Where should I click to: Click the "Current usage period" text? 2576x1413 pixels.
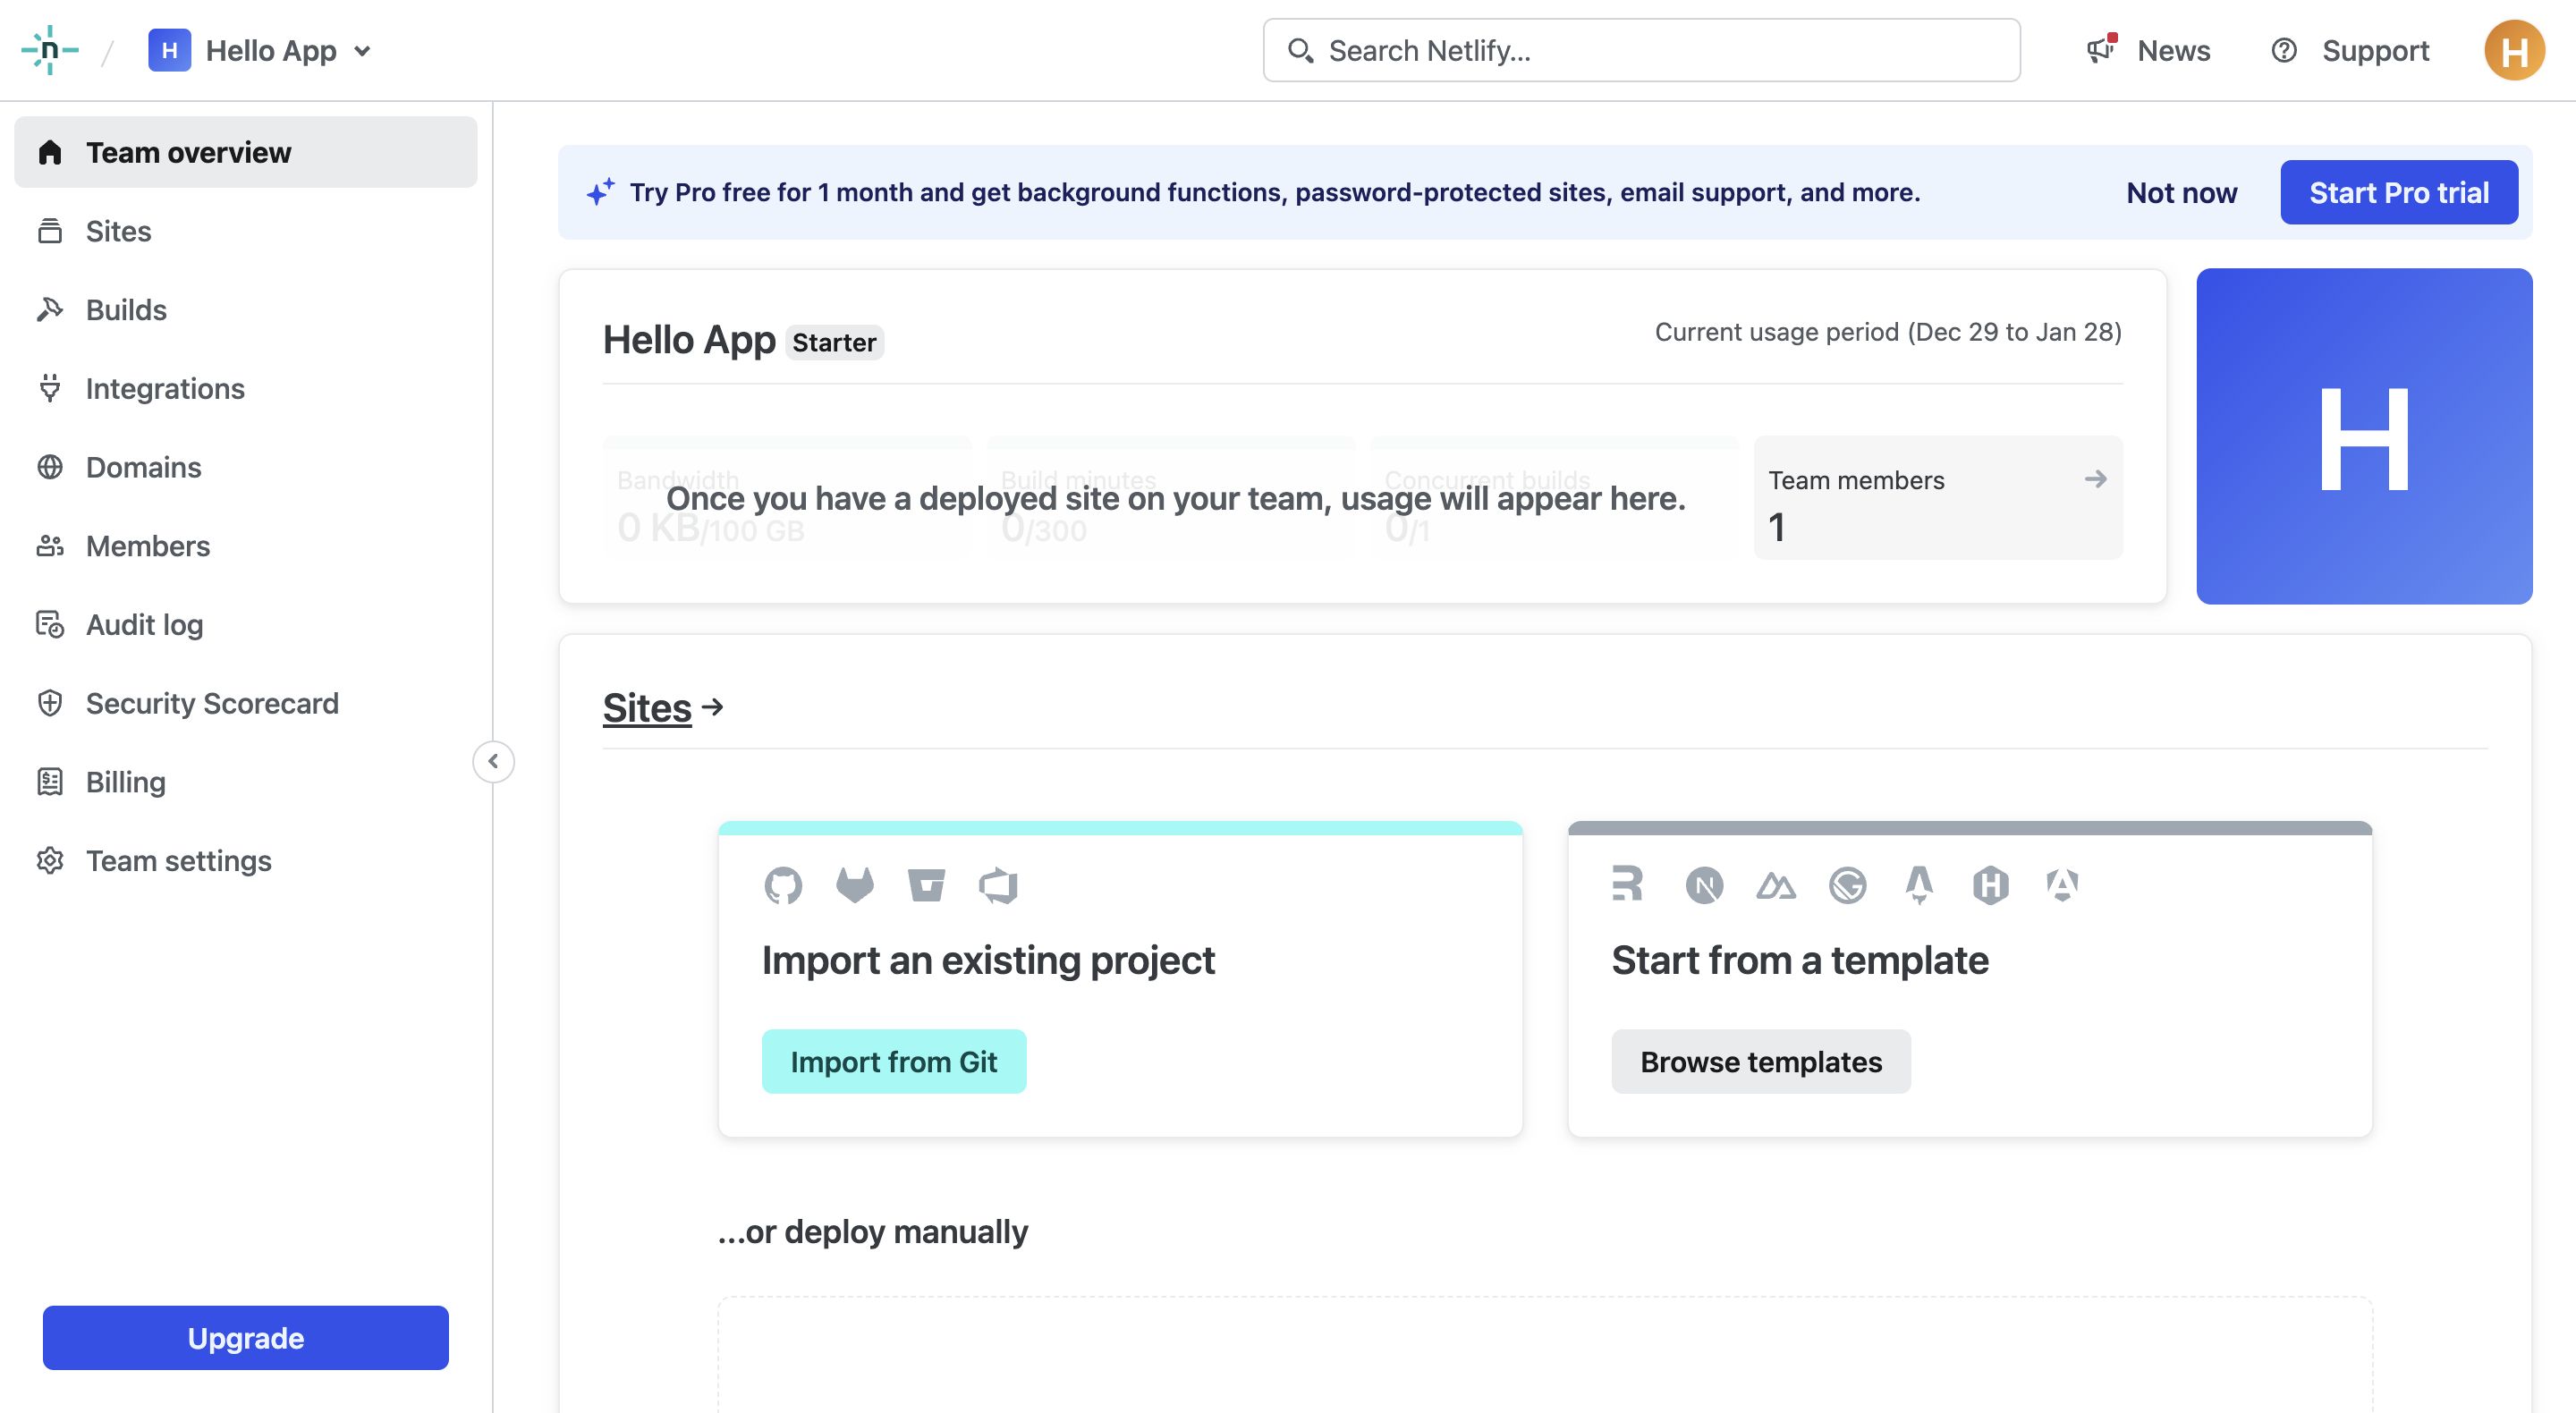click(x=1887, y=332)
